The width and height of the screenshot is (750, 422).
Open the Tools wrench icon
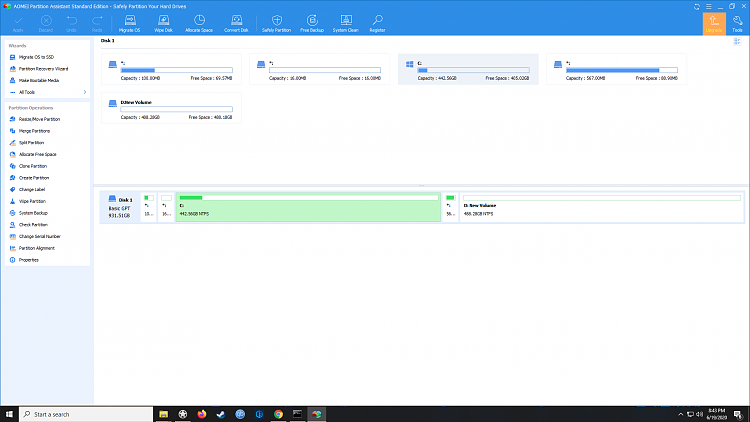tap(738, 23)
